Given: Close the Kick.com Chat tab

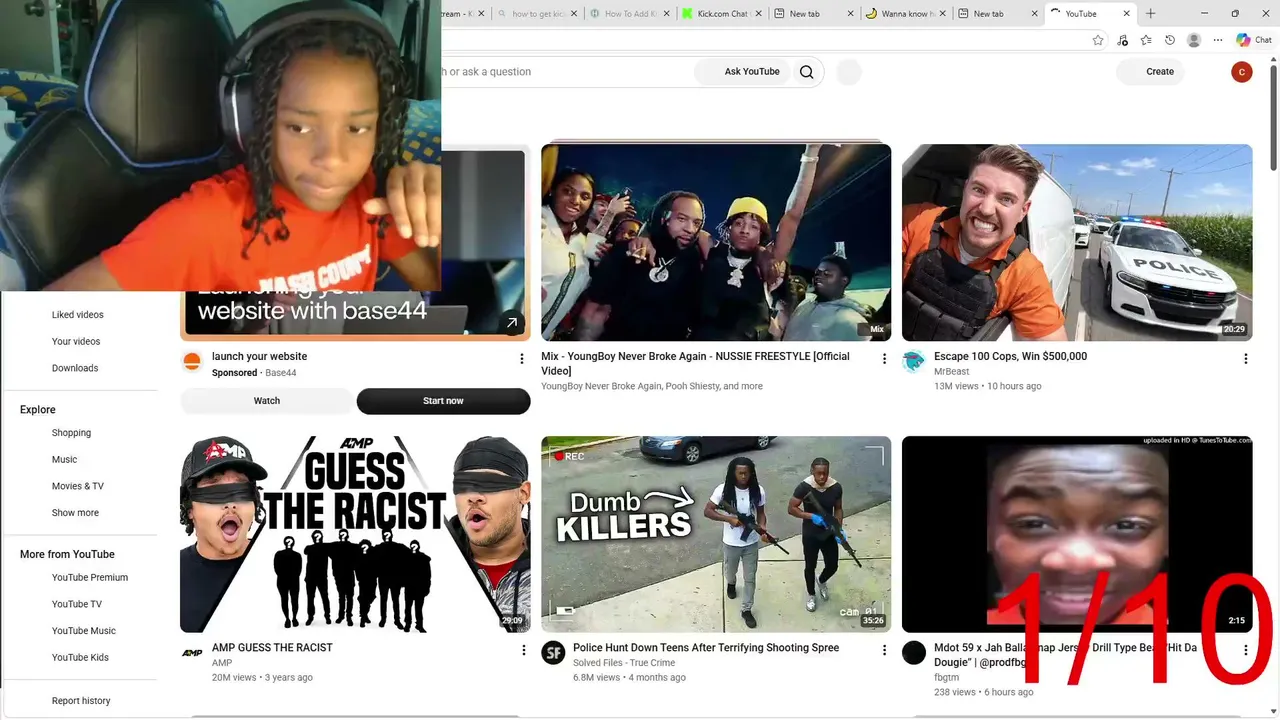Looking at the screenshot, I should [x=758, y=14].
